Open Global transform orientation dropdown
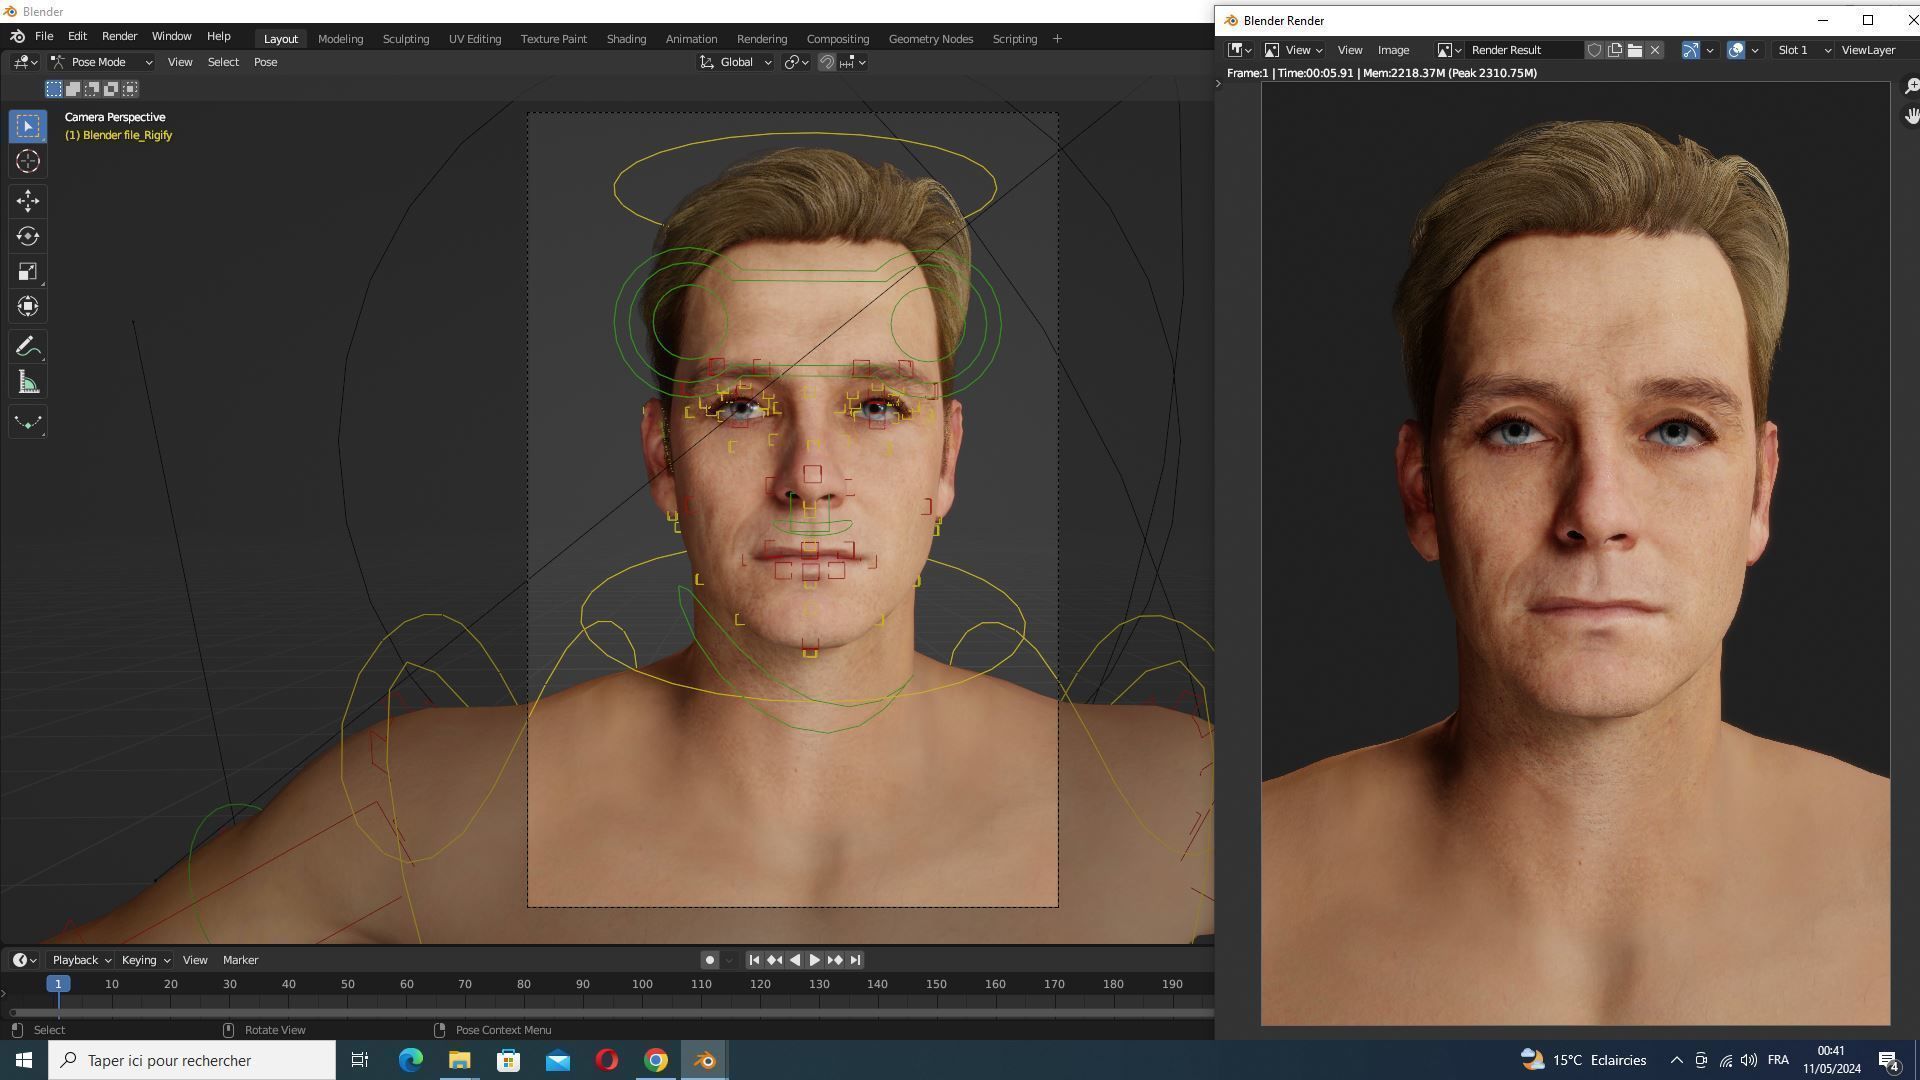This screenshot has width=1920, height=1080. 735,62
